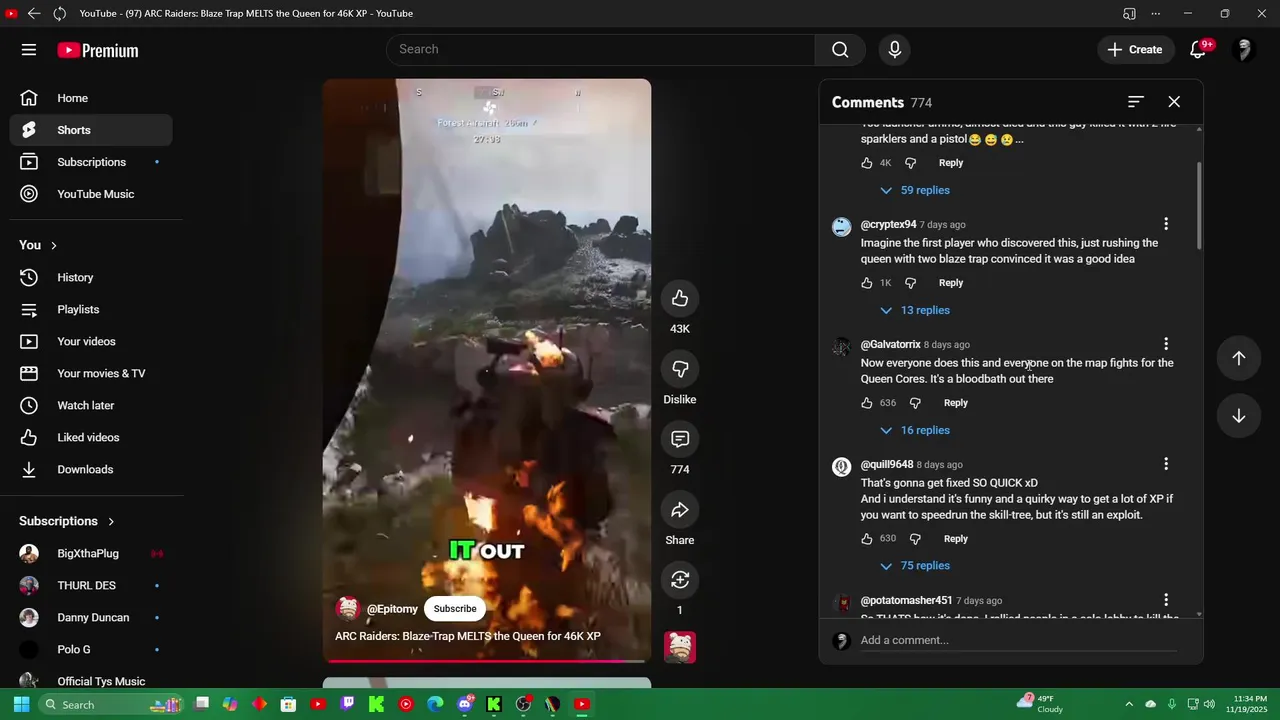Click the comments panel scrollbar
Viewport: 1280px width, 720px height.
[1199, 205]
